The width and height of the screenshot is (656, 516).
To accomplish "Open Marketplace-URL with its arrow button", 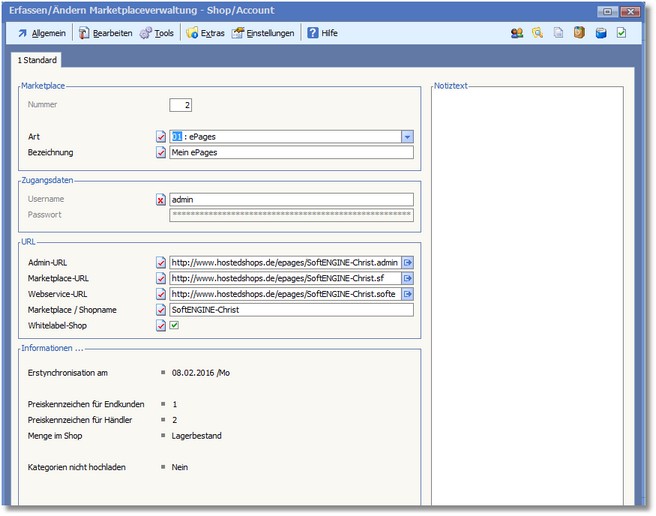I will click(407, 278).
